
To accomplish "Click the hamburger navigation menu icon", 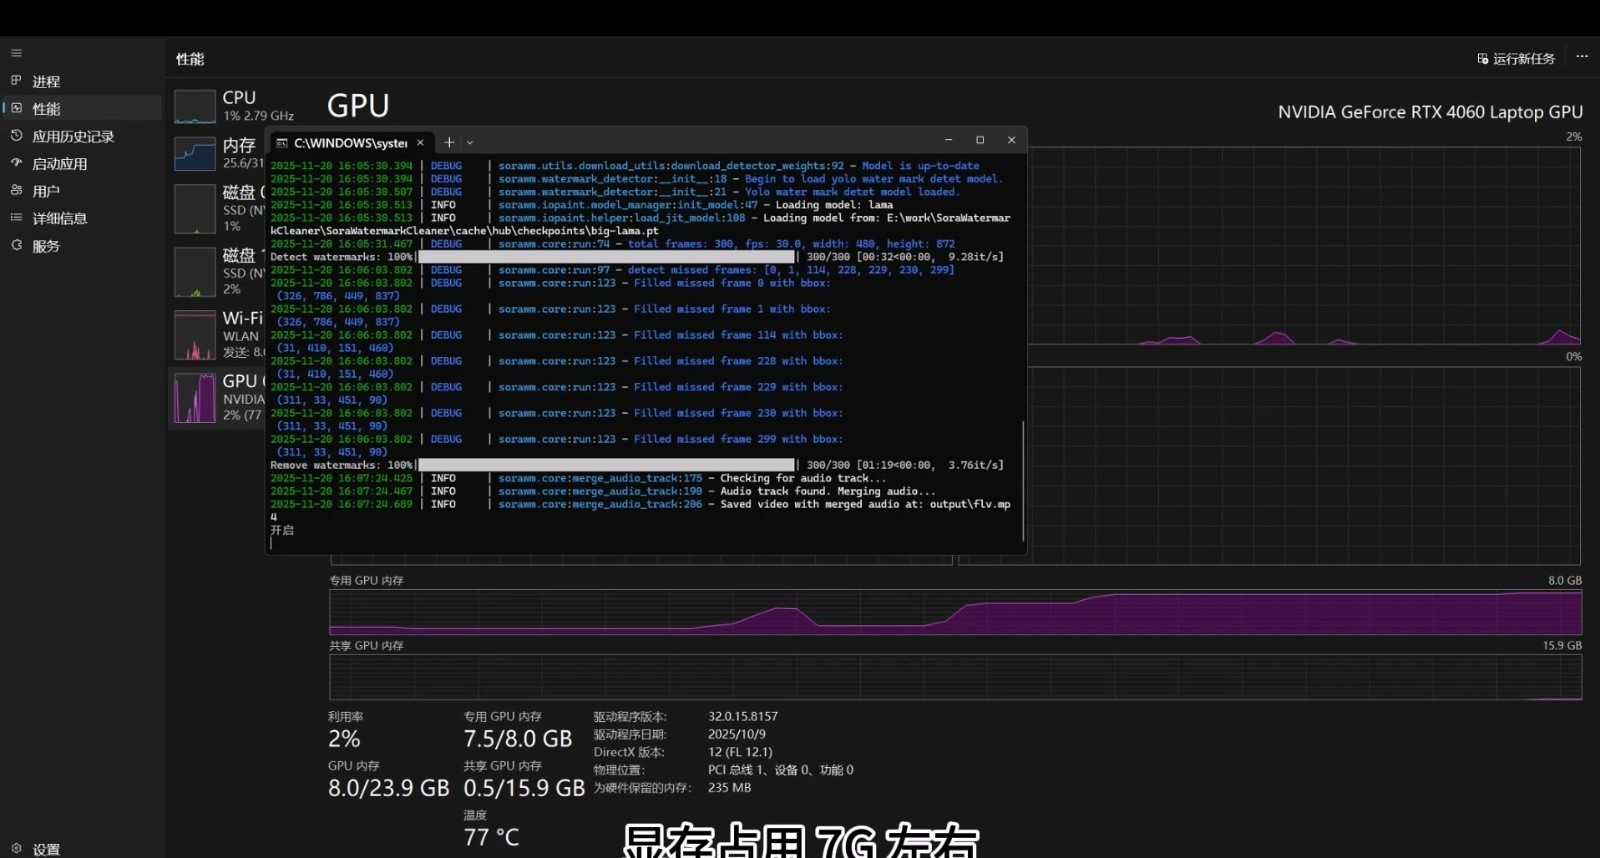I will point(16,53).
